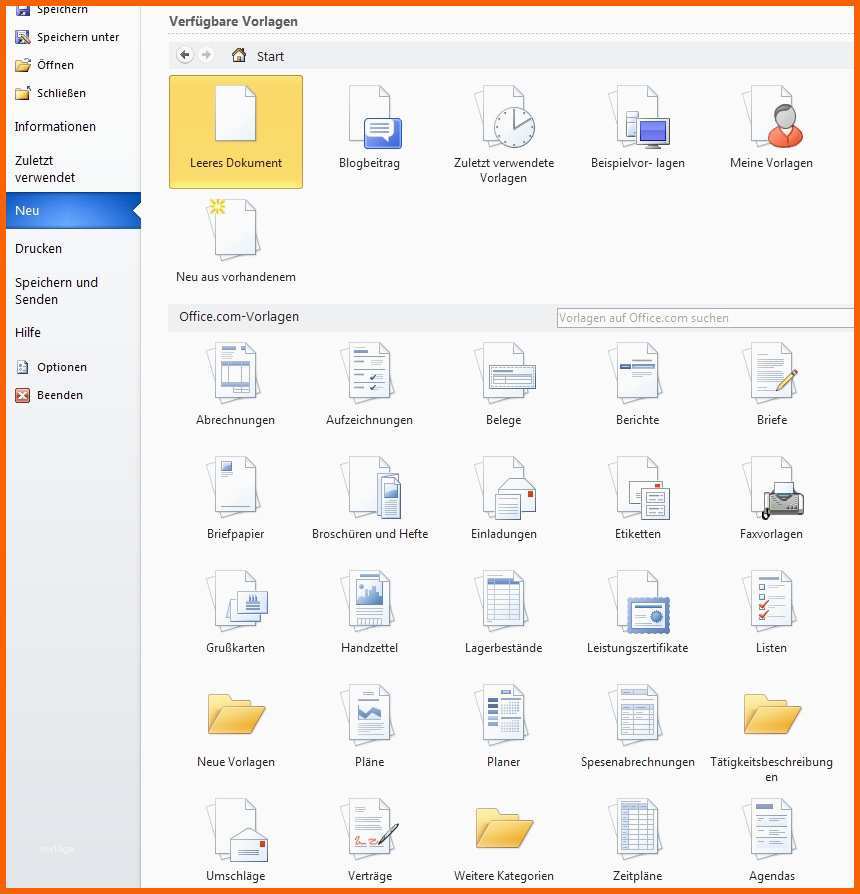Open the Zeitpläne templates
The image size is (860, 894).
coord(638,840)
